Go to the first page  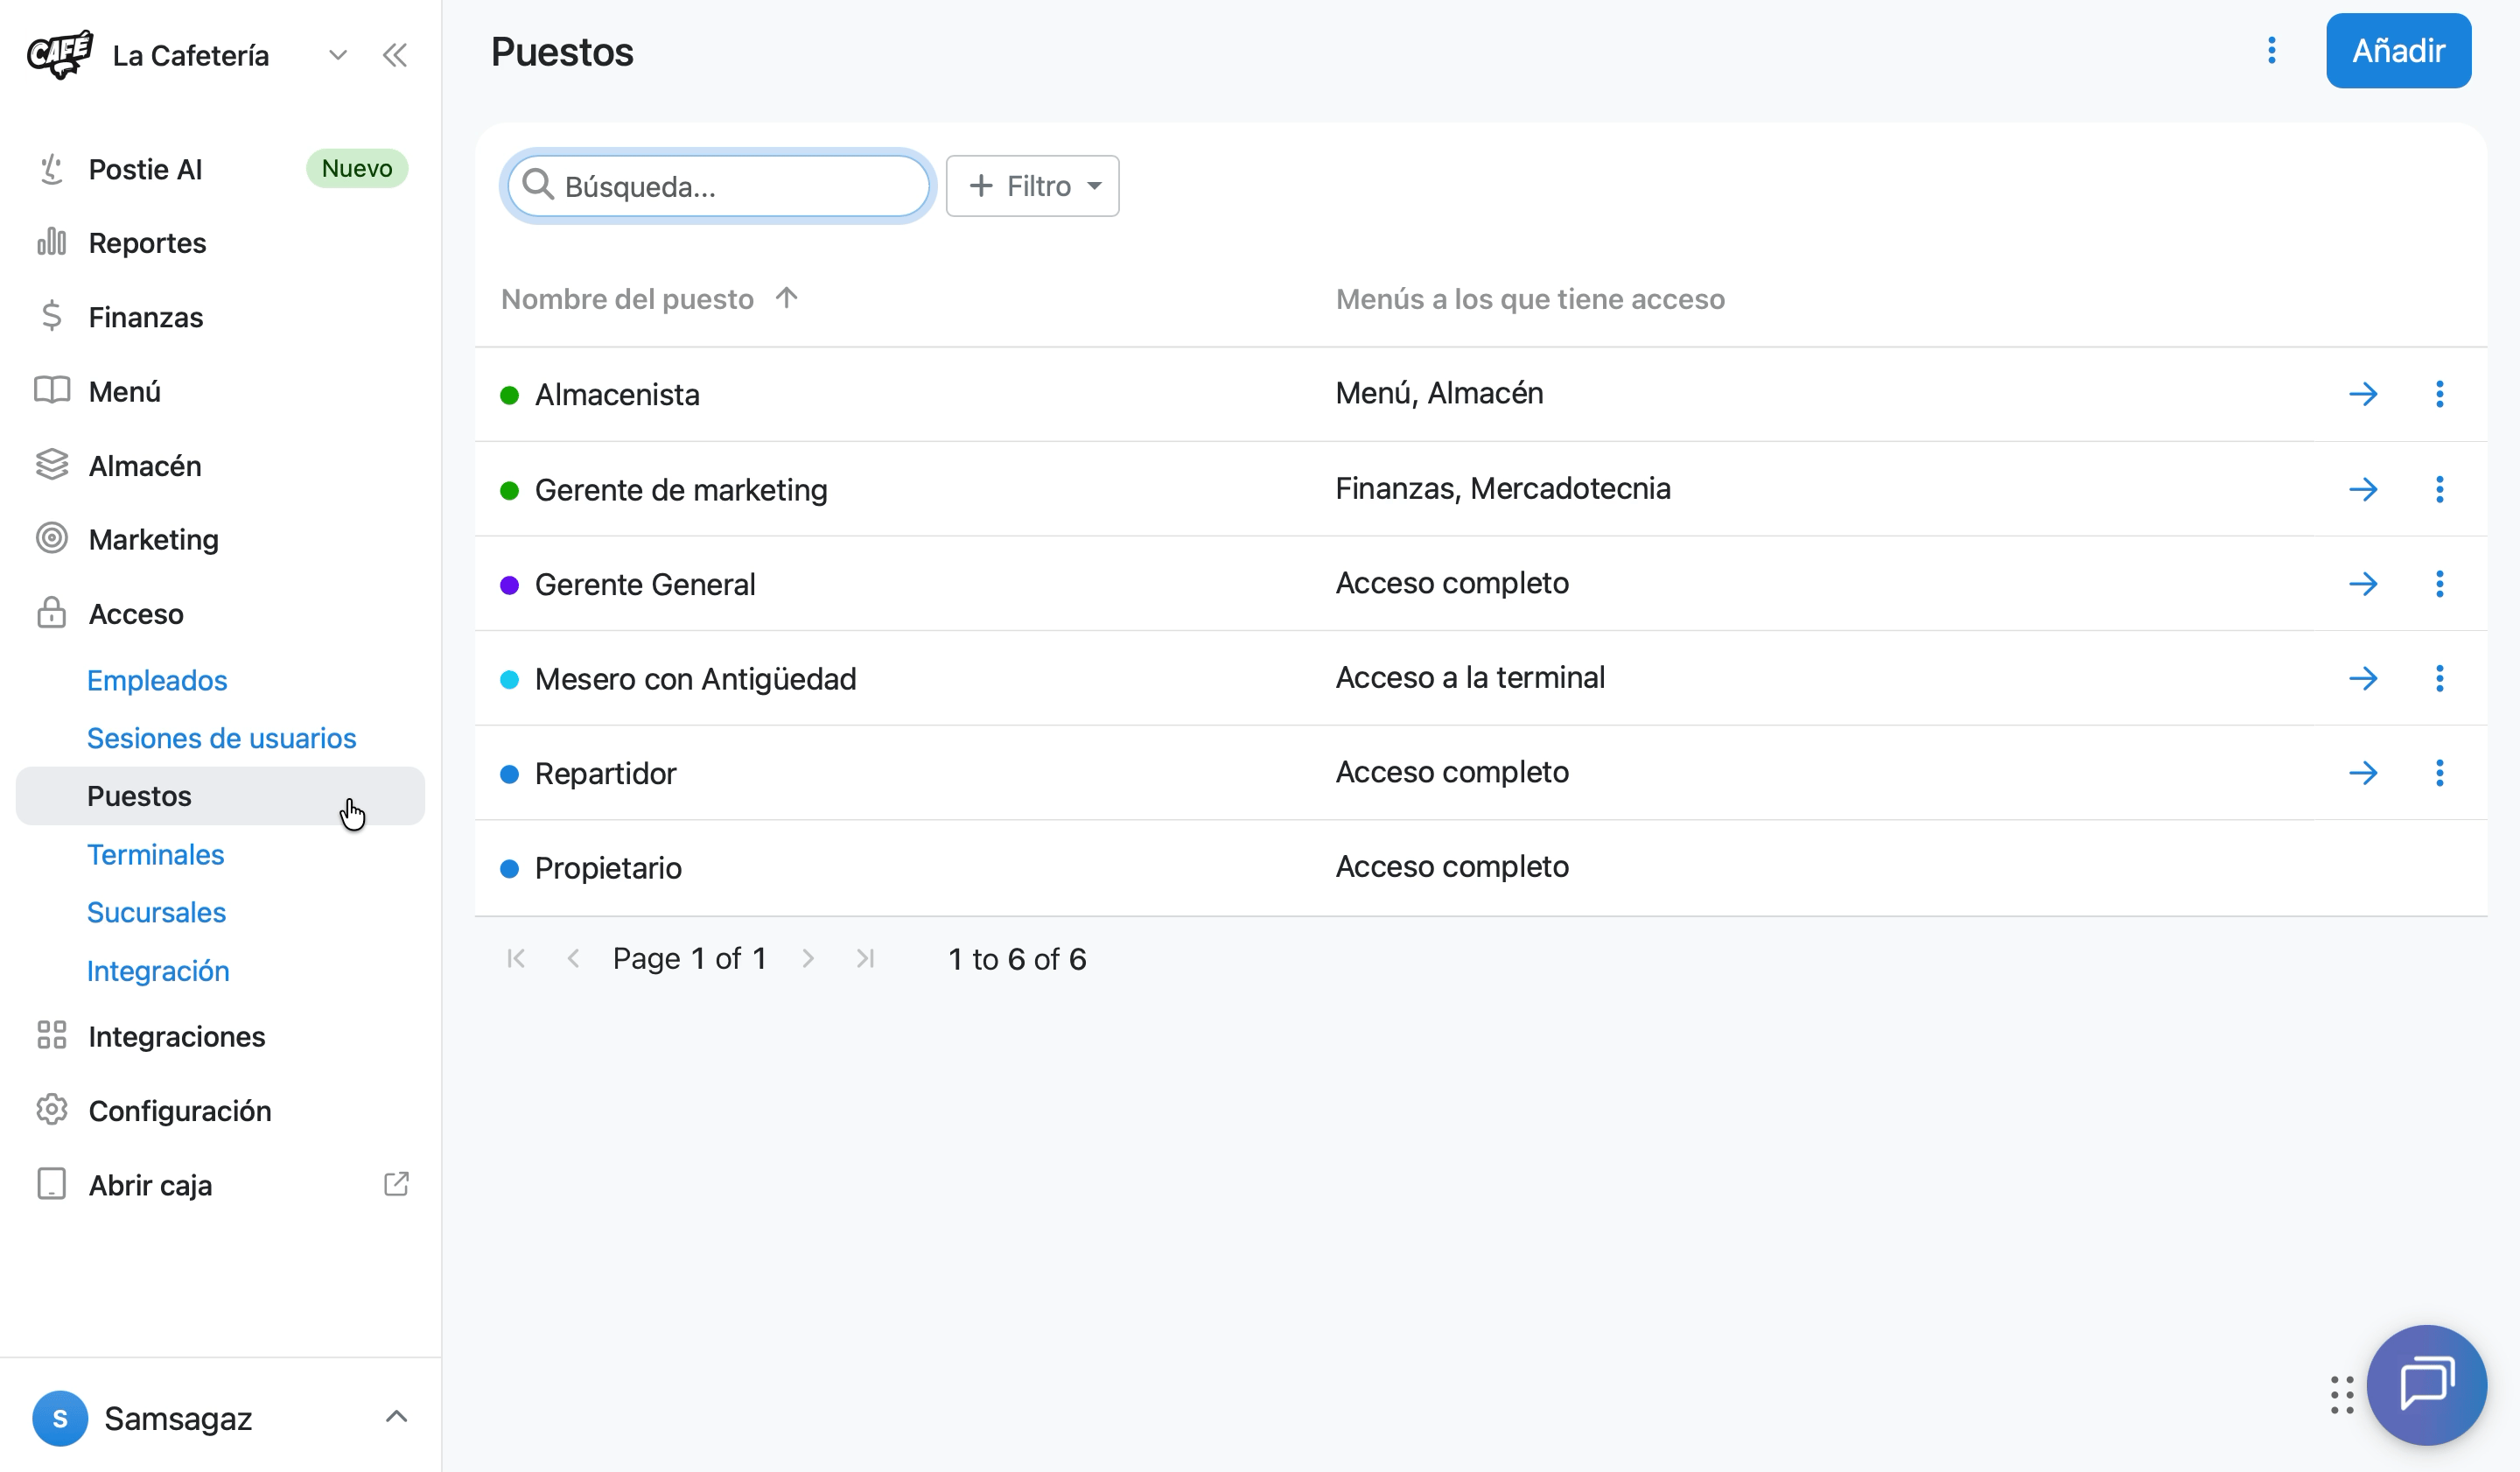pyautogui.click(x=516, y=959)
